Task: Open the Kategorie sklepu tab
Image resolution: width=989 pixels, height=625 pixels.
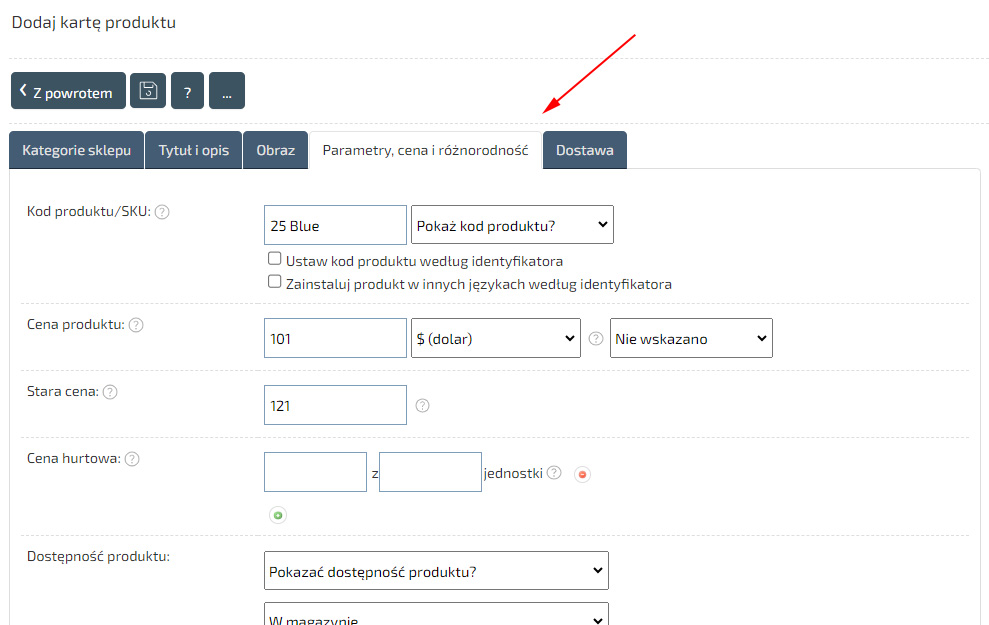Action: pos(76,150)
